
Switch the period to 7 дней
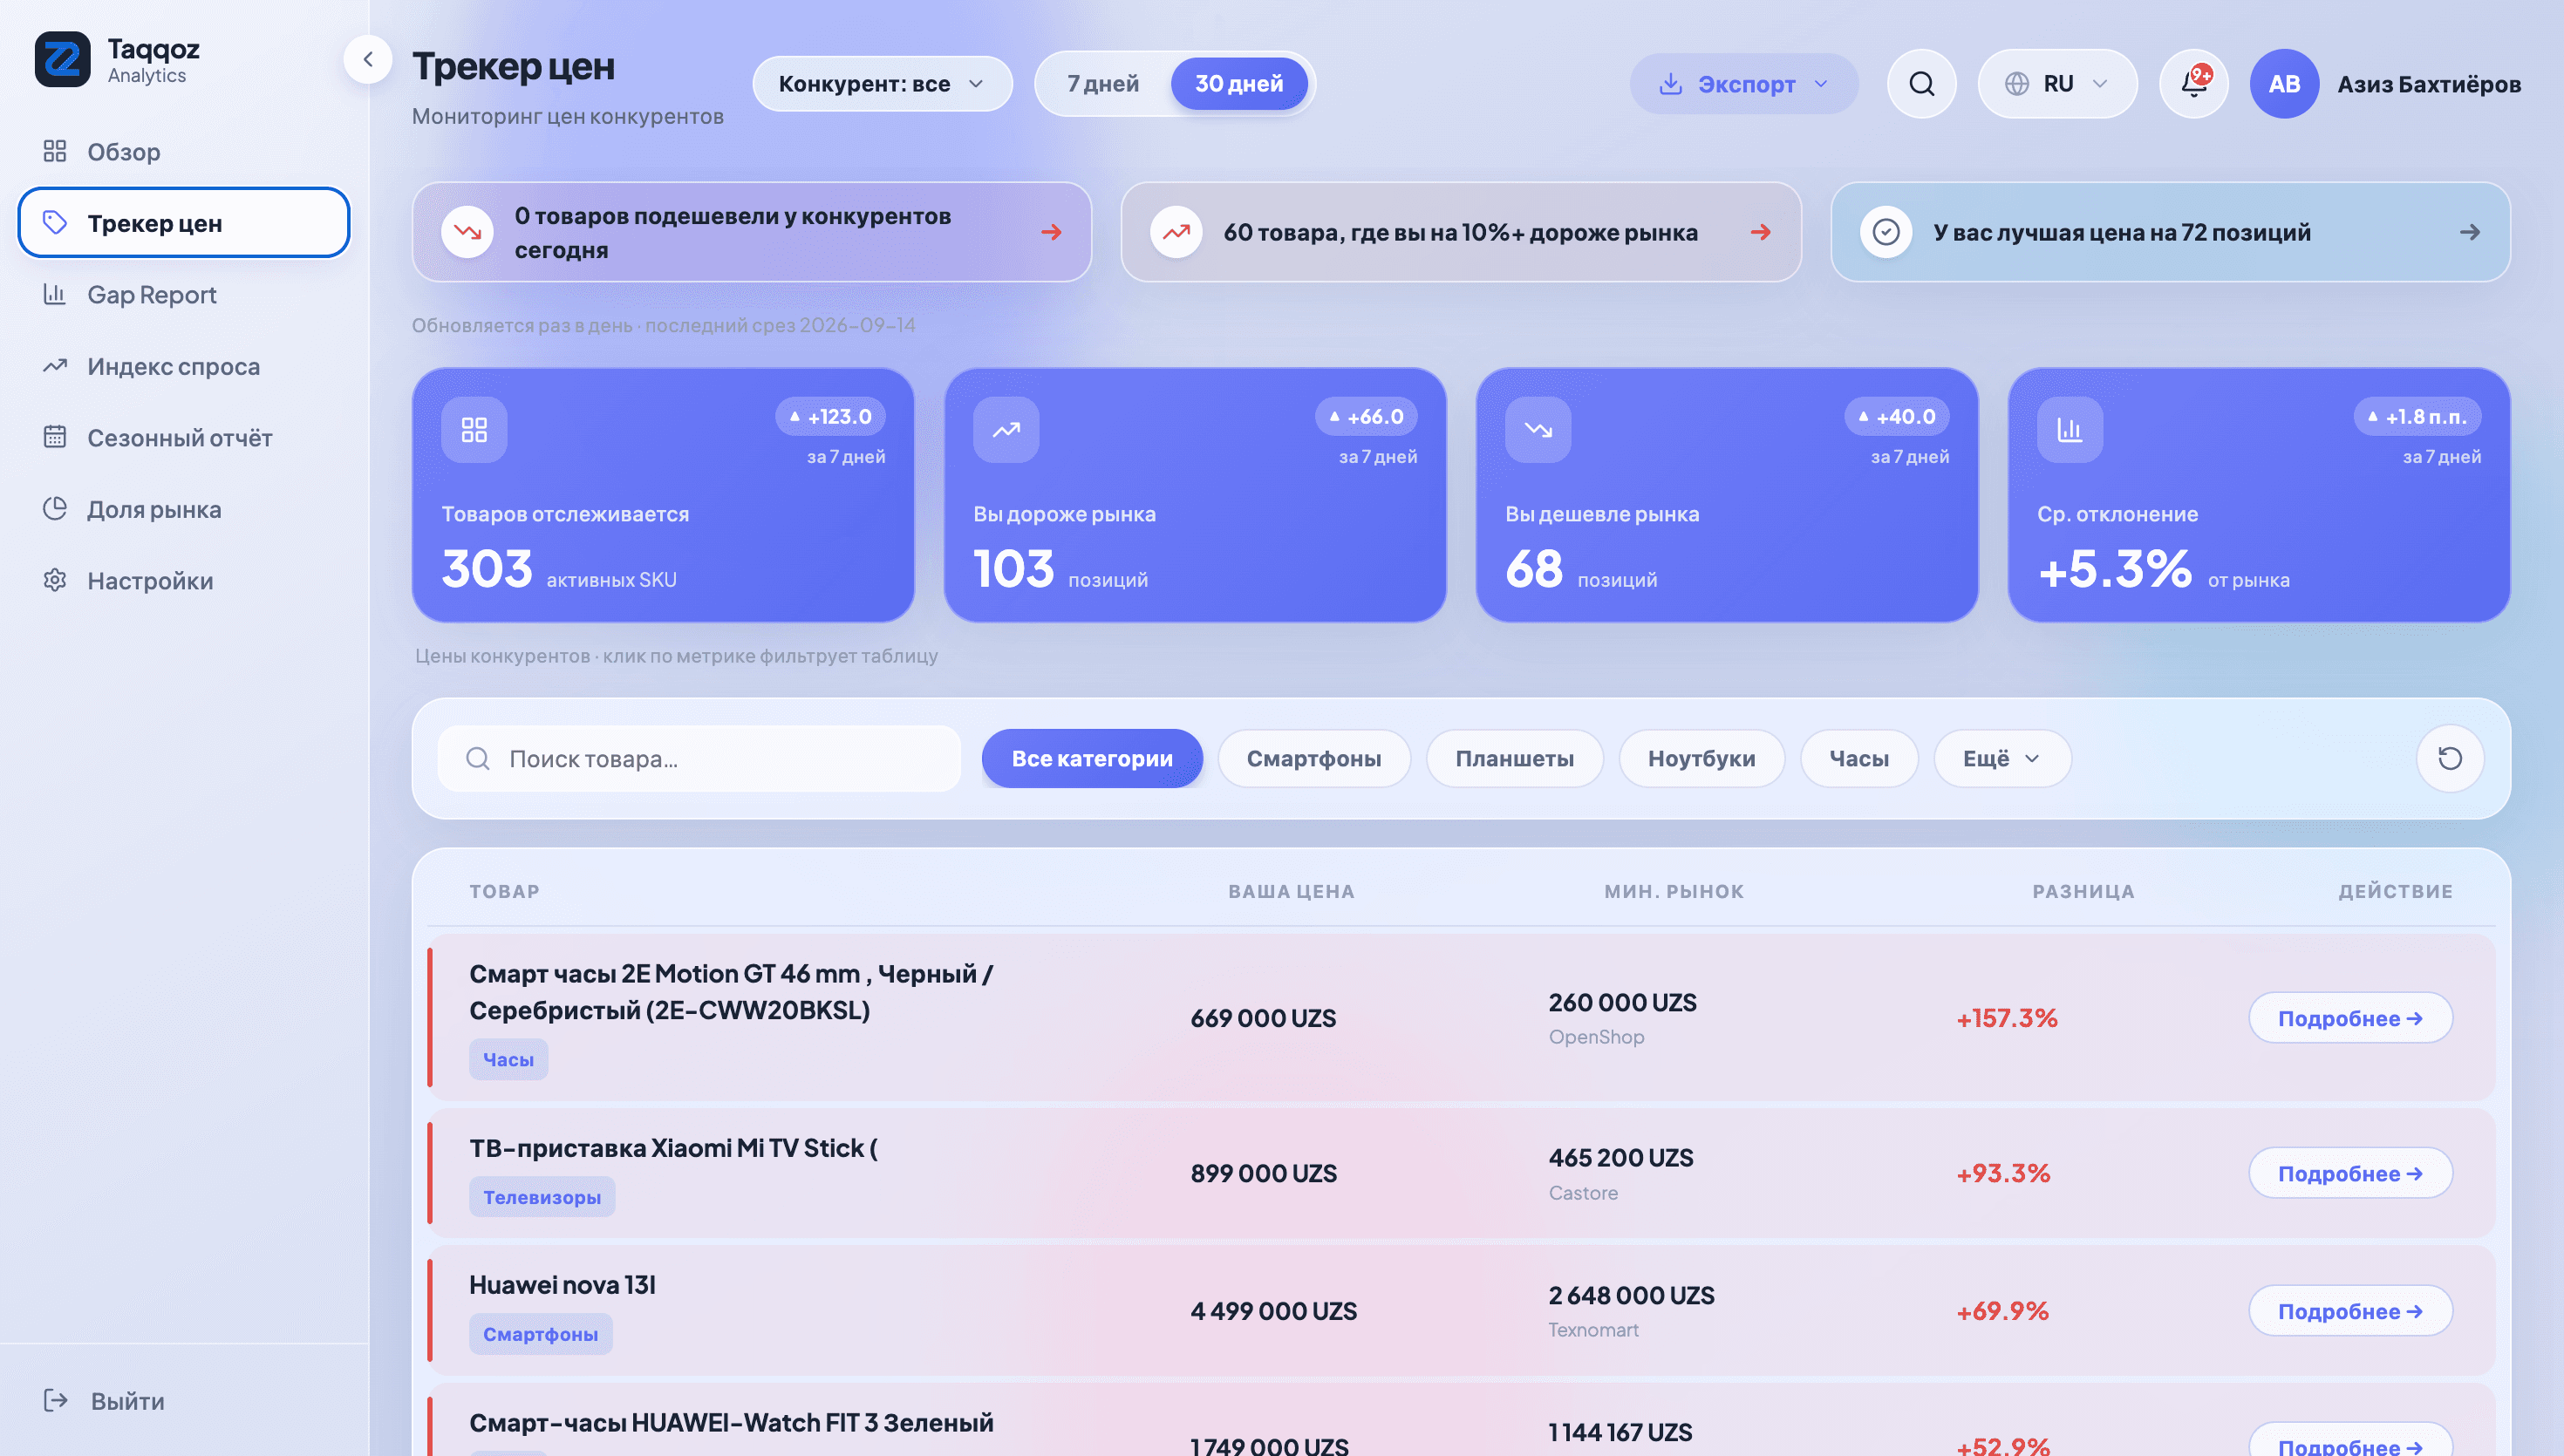click(1103, 84)
